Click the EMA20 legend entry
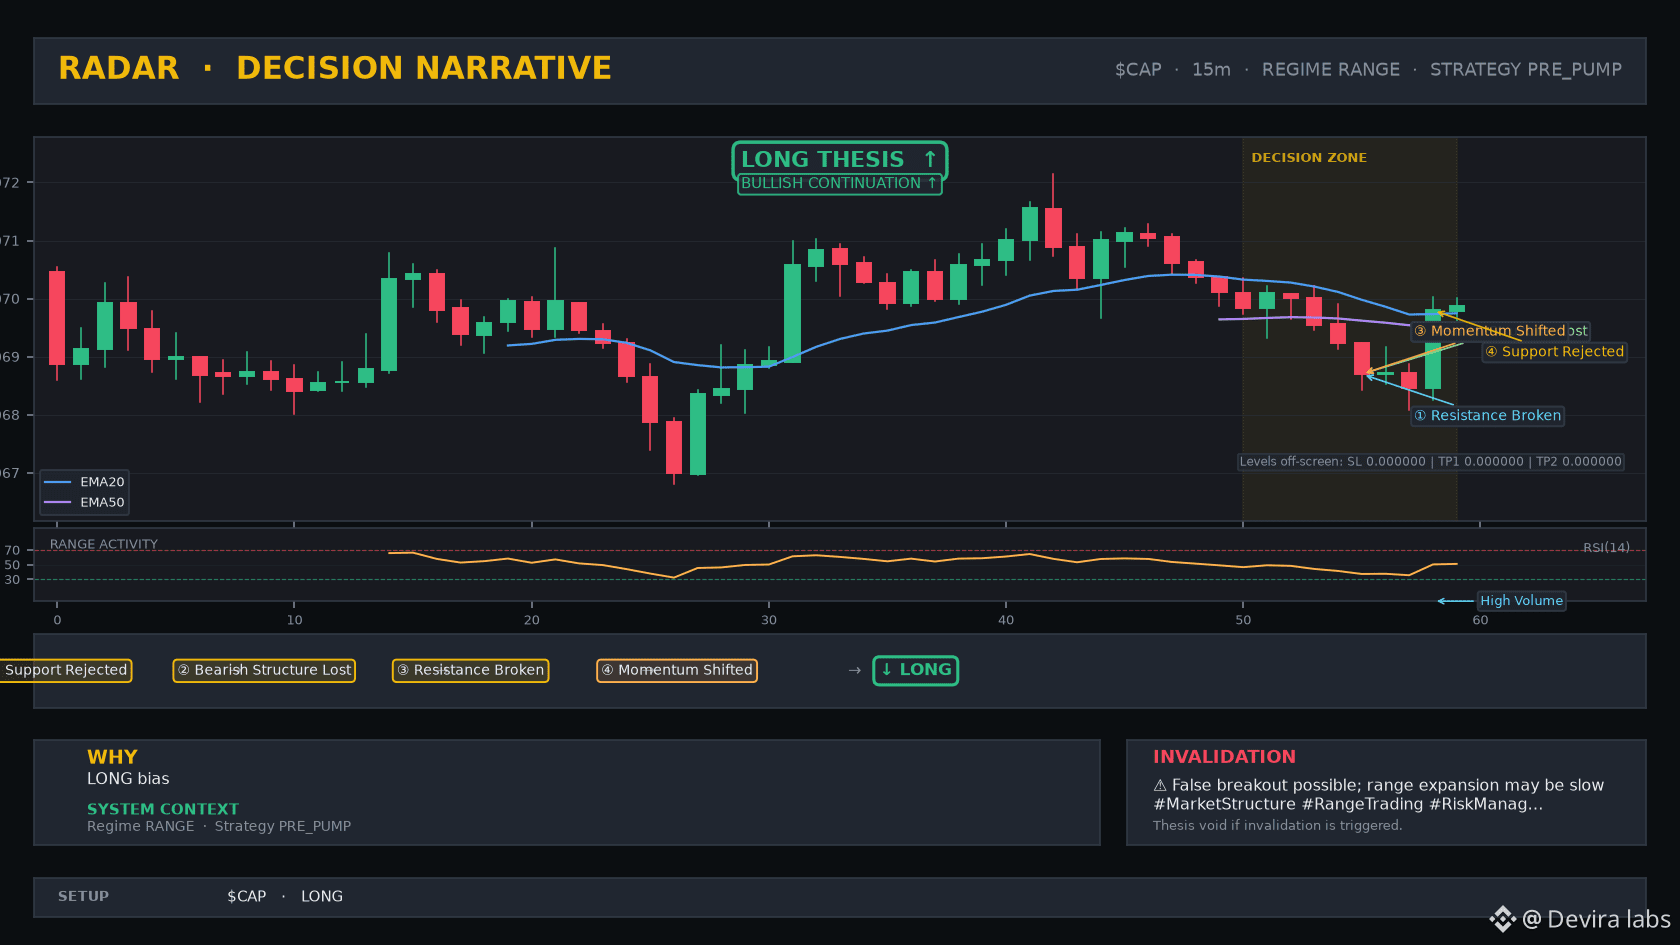The image size is (1680, 945). click(85, 482)
